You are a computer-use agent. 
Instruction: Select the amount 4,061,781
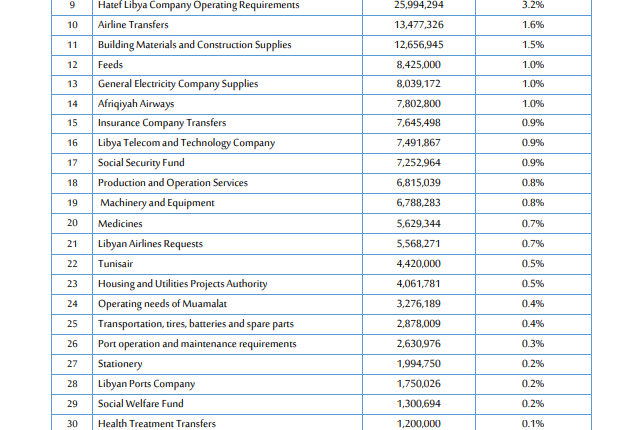coord(419,284)
